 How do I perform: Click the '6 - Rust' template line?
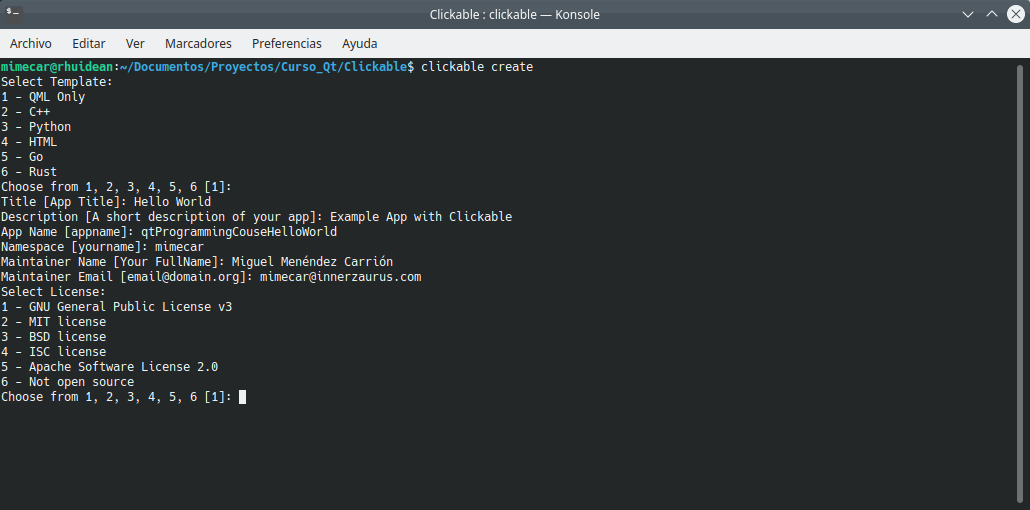29,172
